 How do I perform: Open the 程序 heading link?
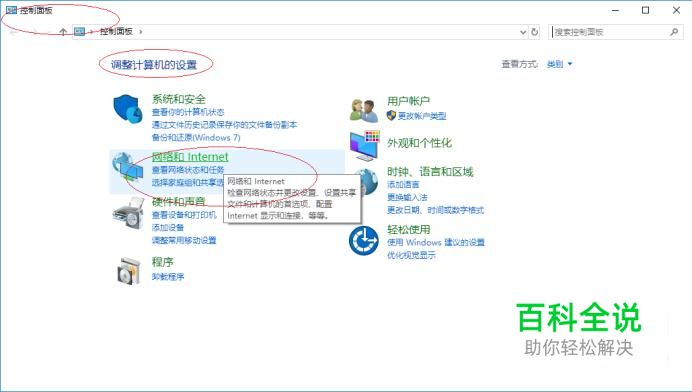163,262
